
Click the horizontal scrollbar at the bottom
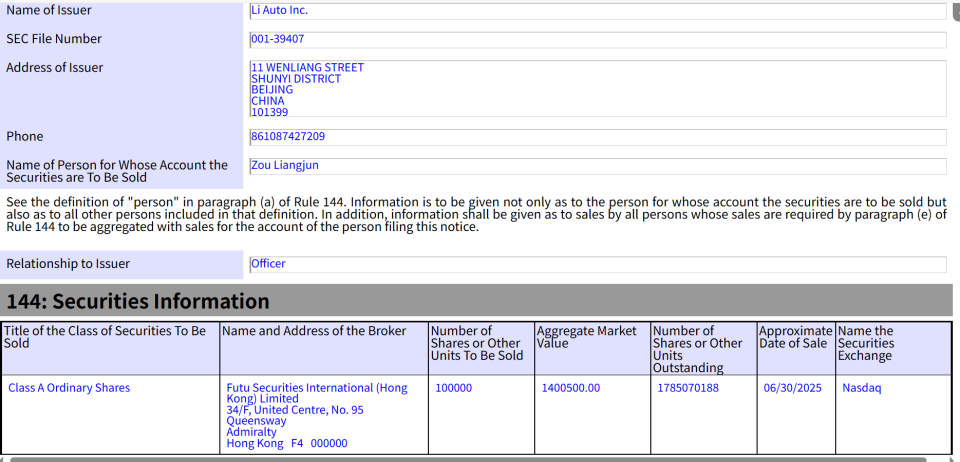[468, 459]
